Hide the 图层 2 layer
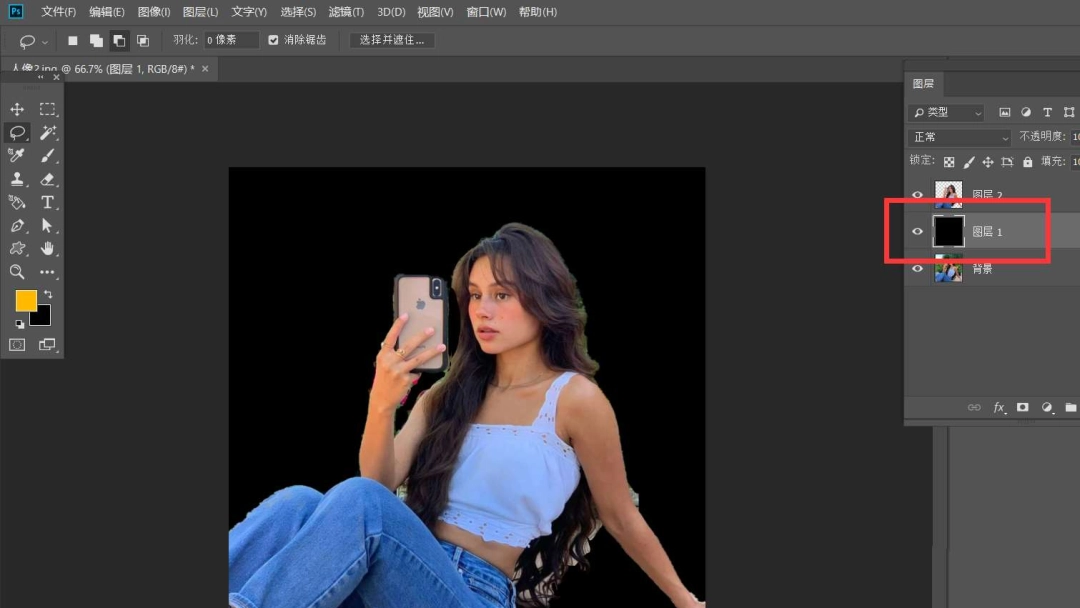The width and height of the screenshot is (1080, 608). 917,195
